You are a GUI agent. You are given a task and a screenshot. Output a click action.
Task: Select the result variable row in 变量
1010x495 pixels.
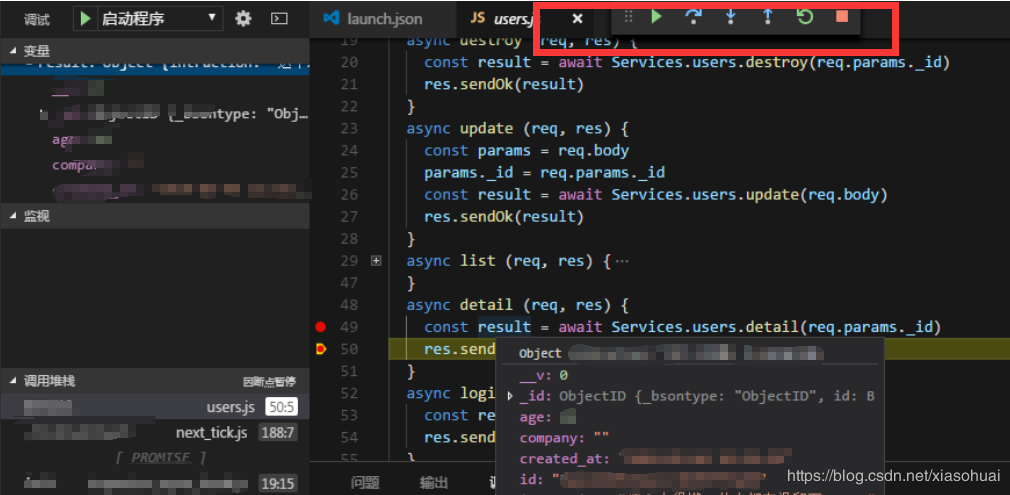click(155, 66)
